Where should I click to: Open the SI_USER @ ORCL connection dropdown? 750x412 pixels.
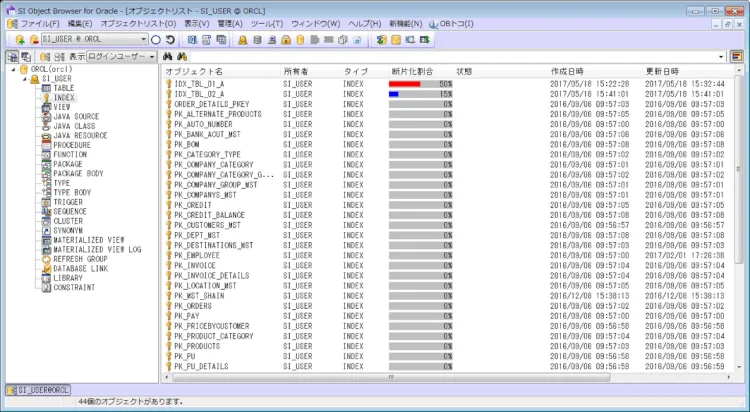pyautogui.click(x=142, y=39)
